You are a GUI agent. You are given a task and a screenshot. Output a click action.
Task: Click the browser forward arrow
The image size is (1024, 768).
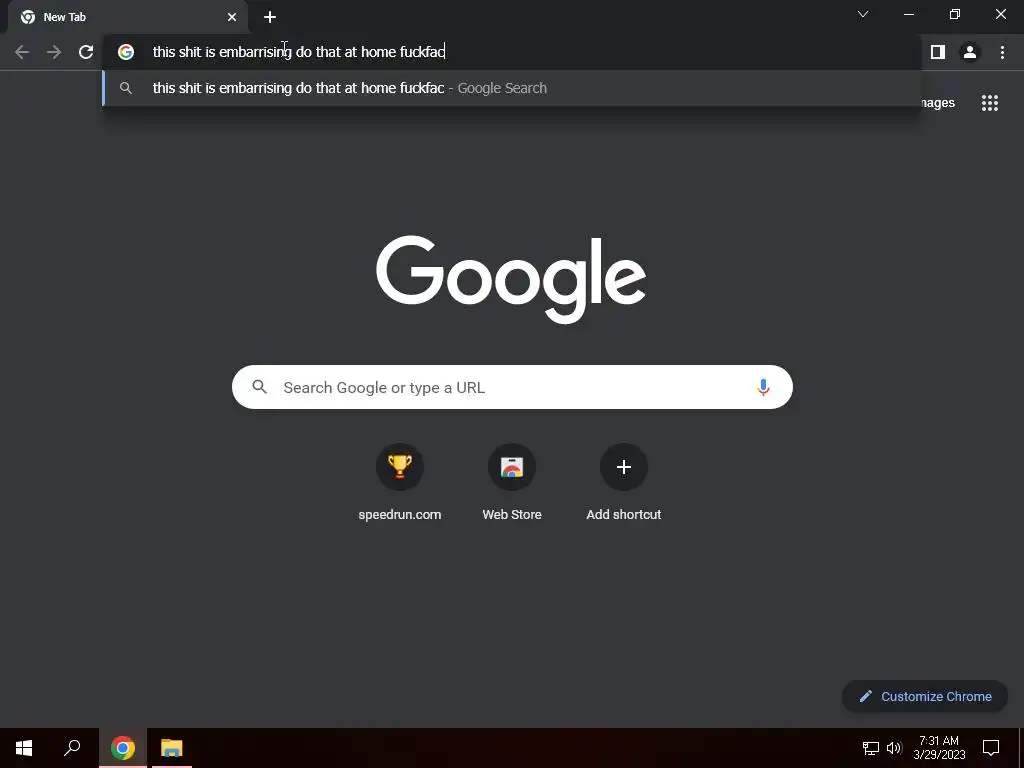(54, 52)
